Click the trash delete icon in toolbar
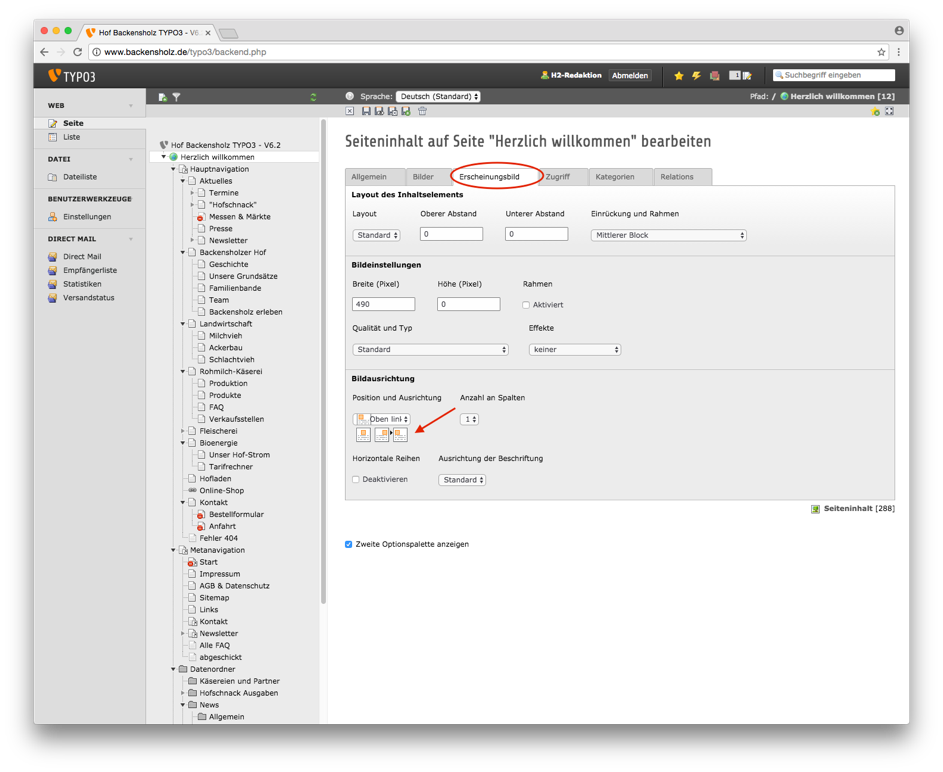This screenshot has height=772, width=943. [x=422, y=111]
